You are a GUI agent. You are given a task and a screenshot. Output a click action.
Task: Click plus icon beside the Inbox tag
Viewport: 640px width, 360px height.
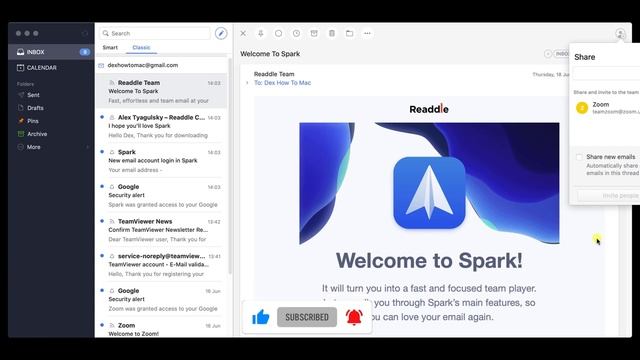(x=548, y=54)
